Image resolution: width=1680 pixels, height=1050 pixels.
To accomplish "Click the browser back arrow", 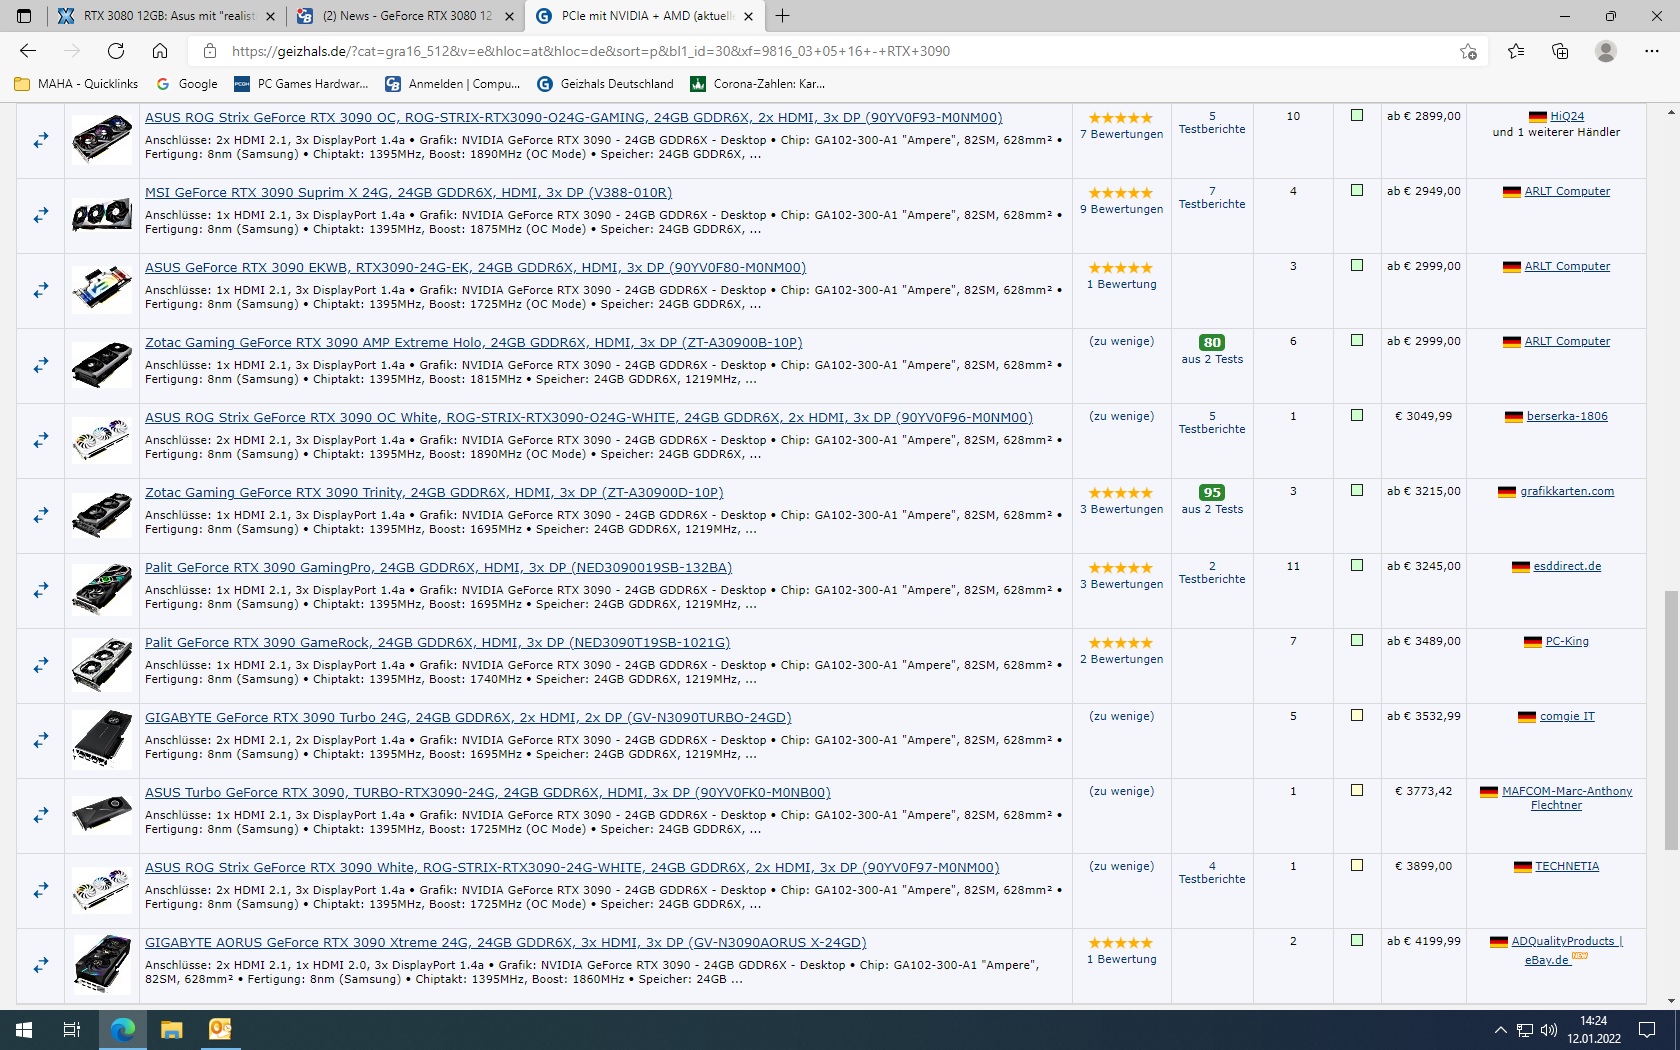I will point(28,51).
